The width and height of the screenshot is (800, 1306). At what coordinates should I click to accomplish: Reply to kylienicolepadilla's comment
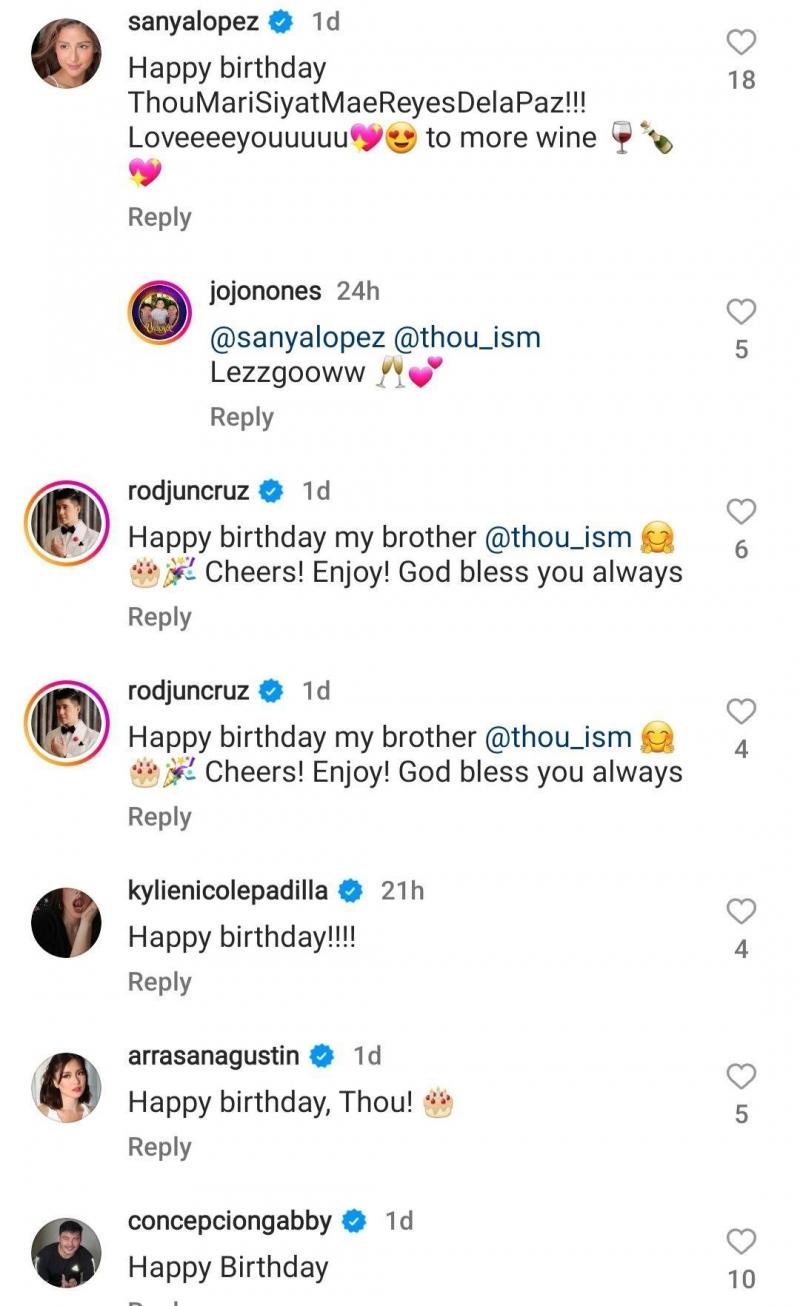pyautogui.click(x=159, y=982)
